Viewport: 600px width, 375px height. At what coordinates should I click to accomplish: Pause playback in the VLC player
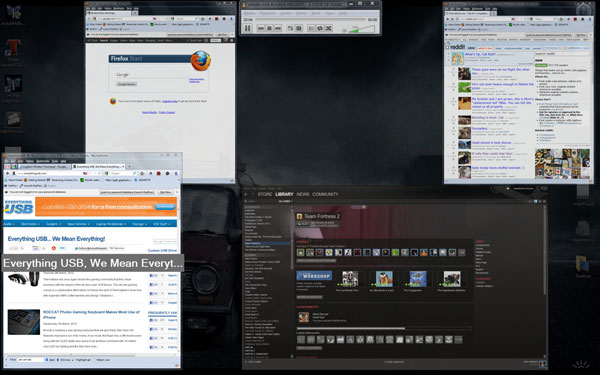(248, 28)
